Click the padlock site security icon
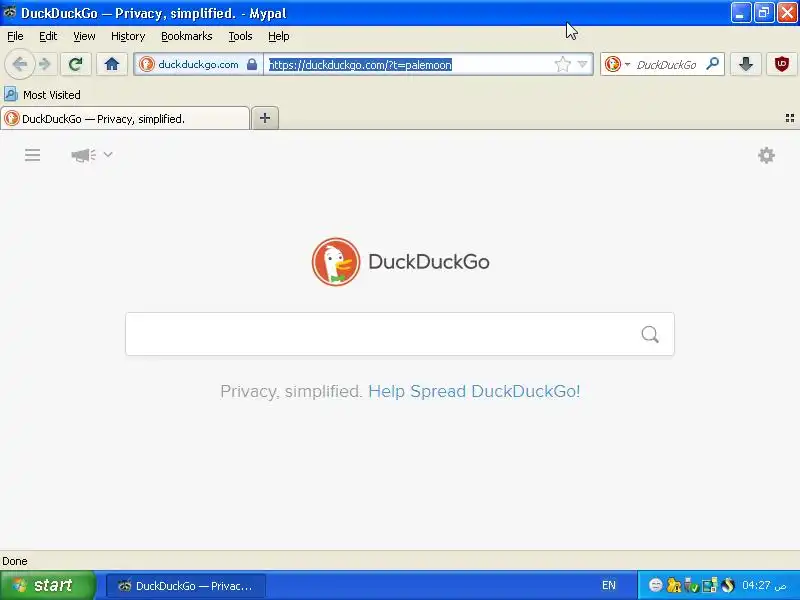The width and height of the screenshot is (800, 600). [x=252, y=64]
